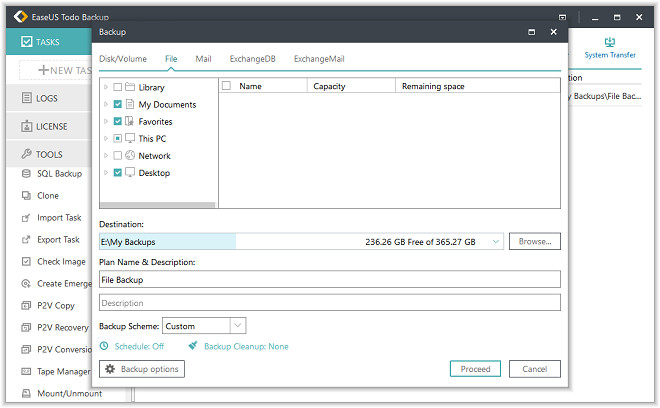
Task: Open the ExchangeMail tab
Action: click(319, 59)
